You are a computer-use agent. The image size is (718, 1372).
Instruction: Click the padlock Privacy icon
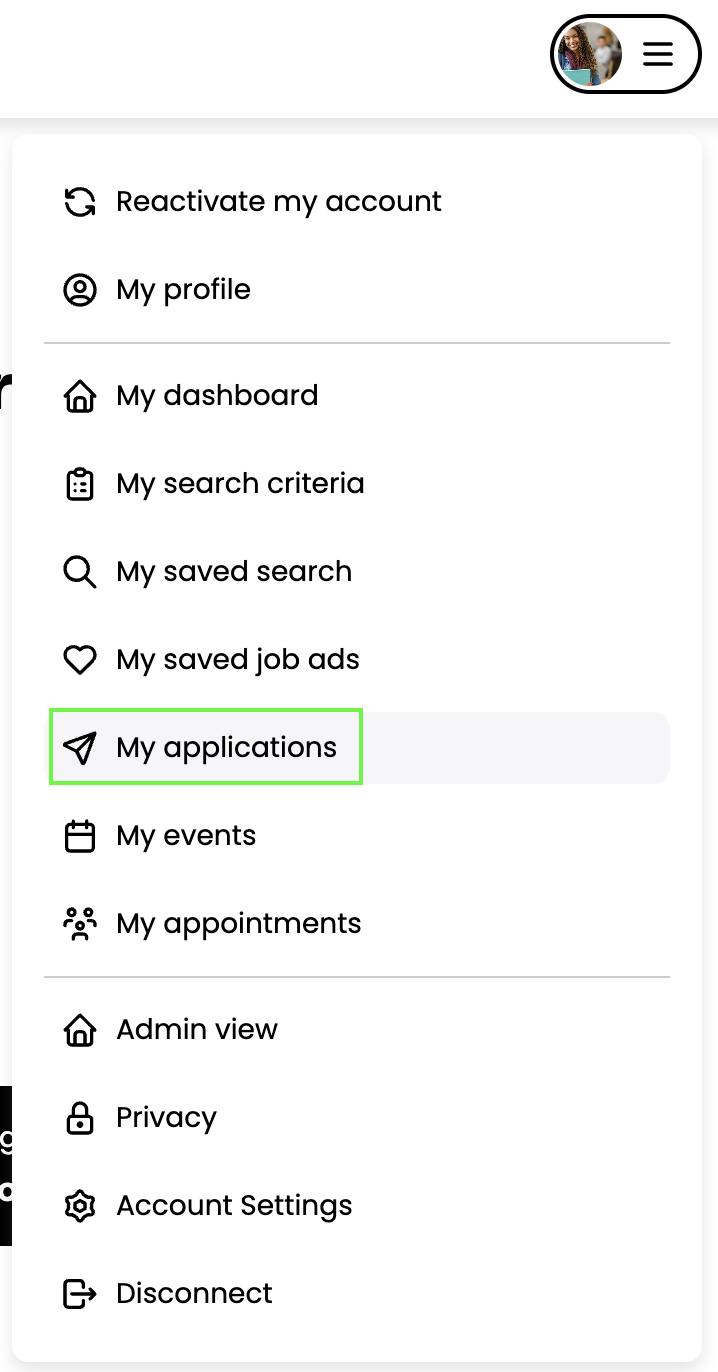[80, 1118]
